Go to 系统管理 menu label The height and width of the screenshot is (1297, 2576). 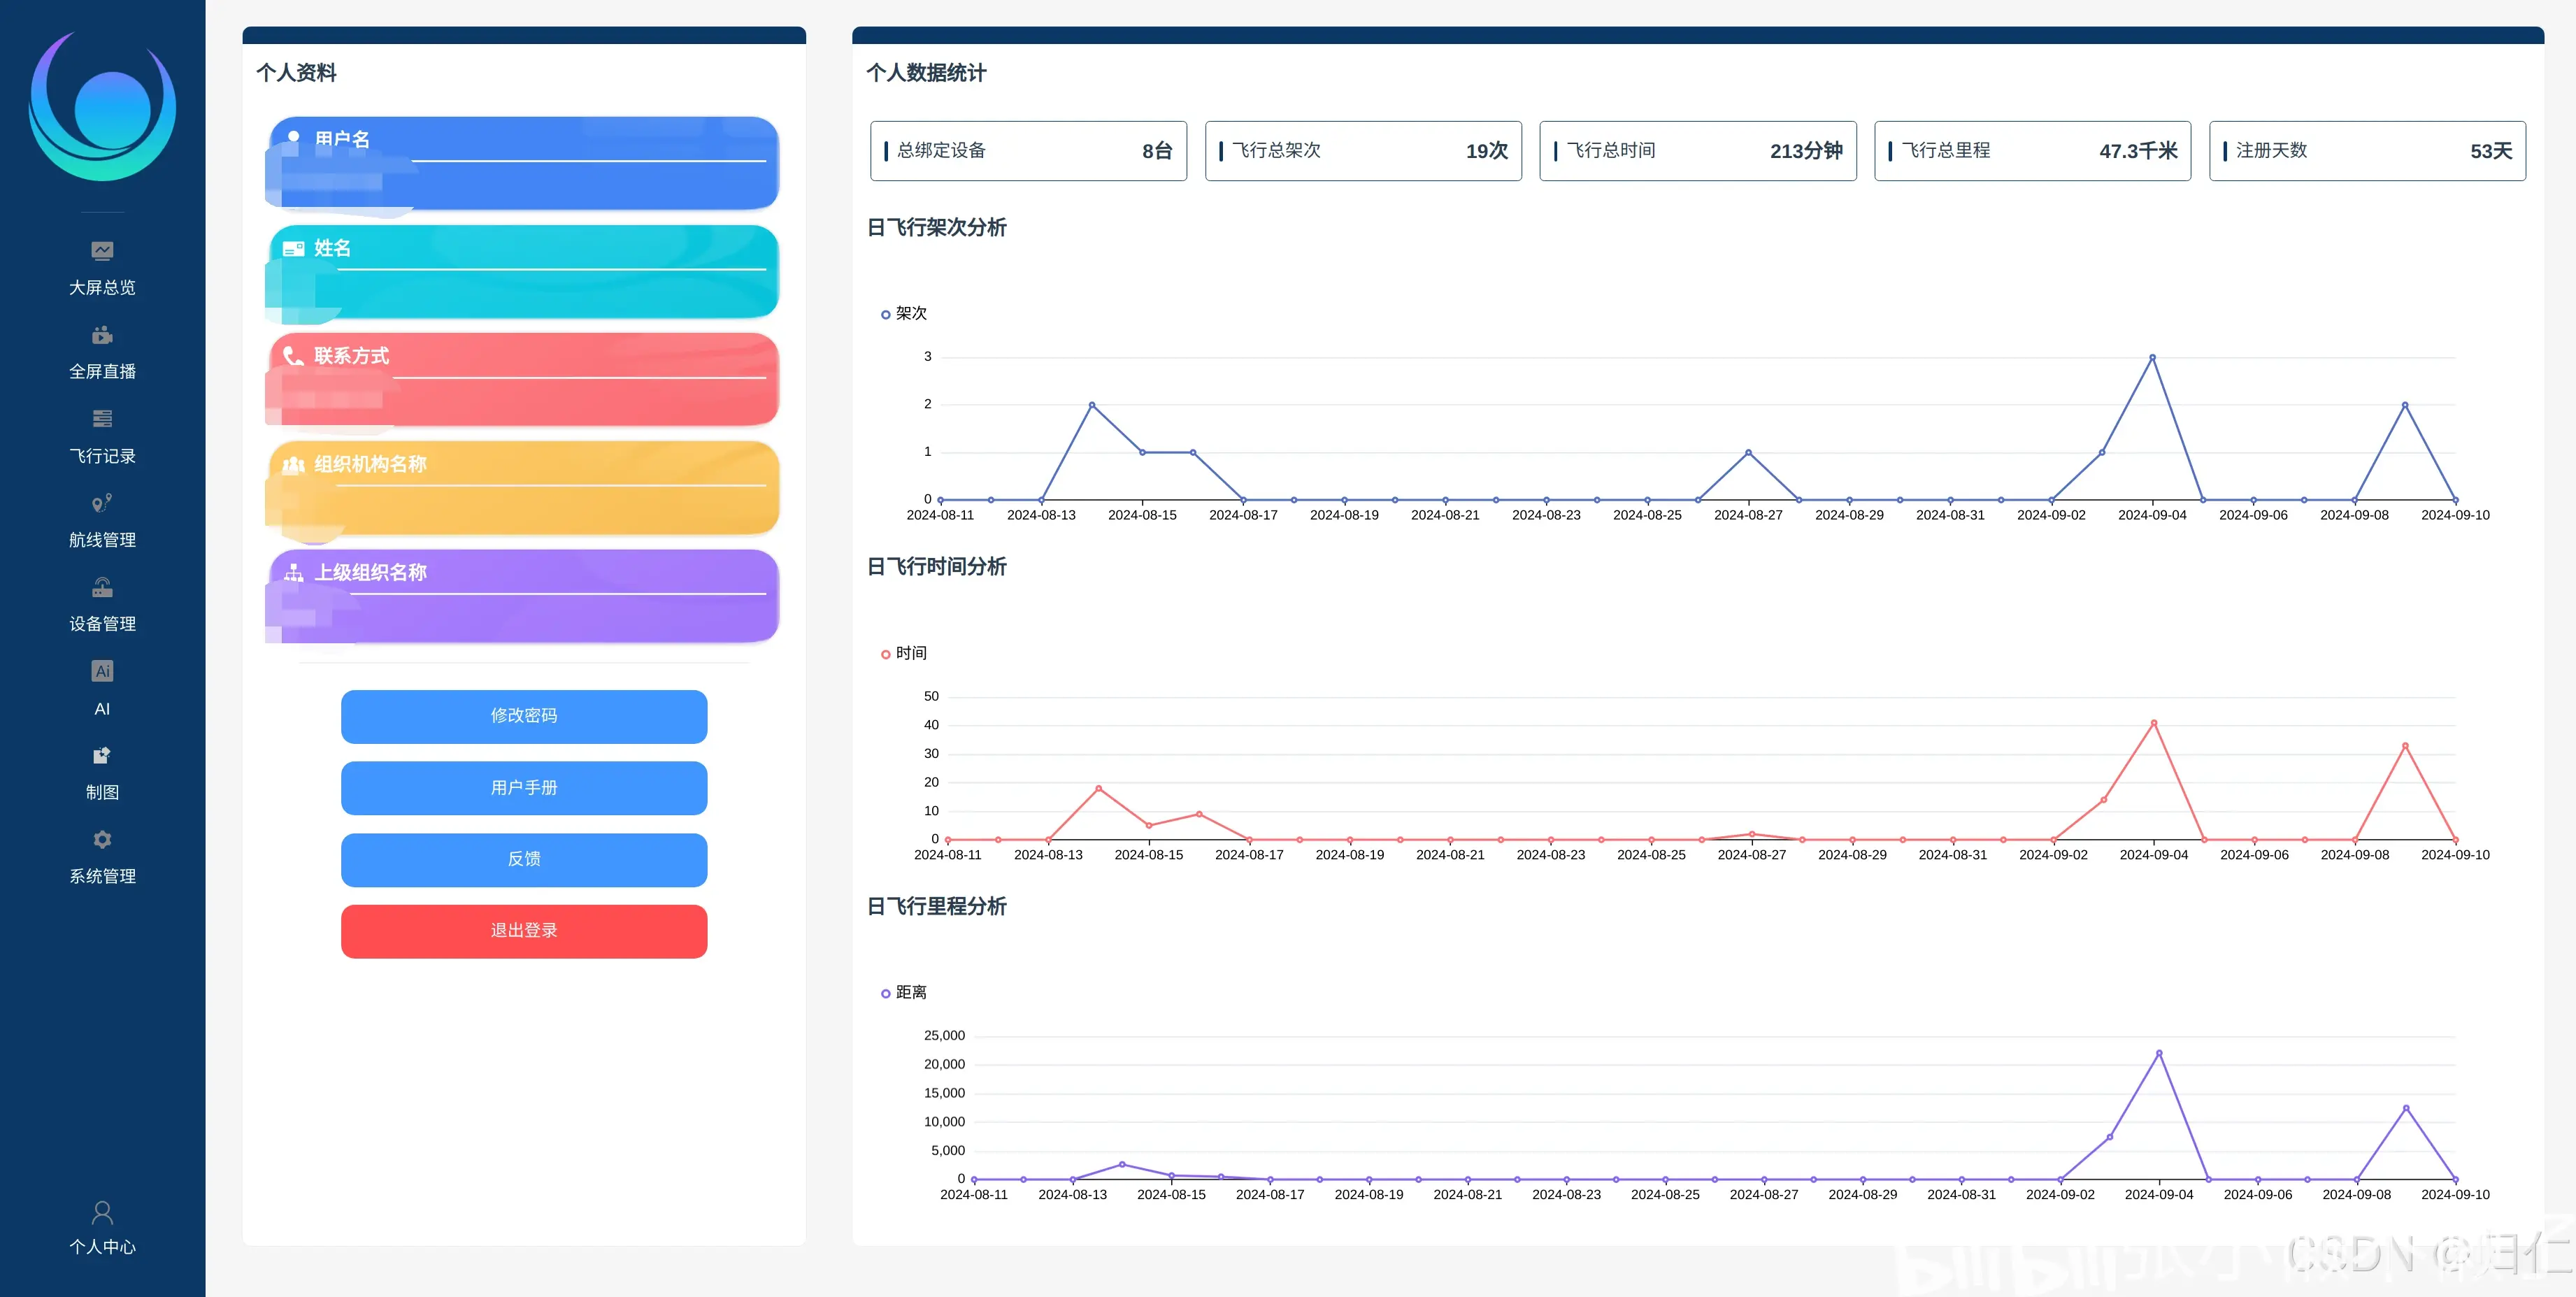click(102, 876)
